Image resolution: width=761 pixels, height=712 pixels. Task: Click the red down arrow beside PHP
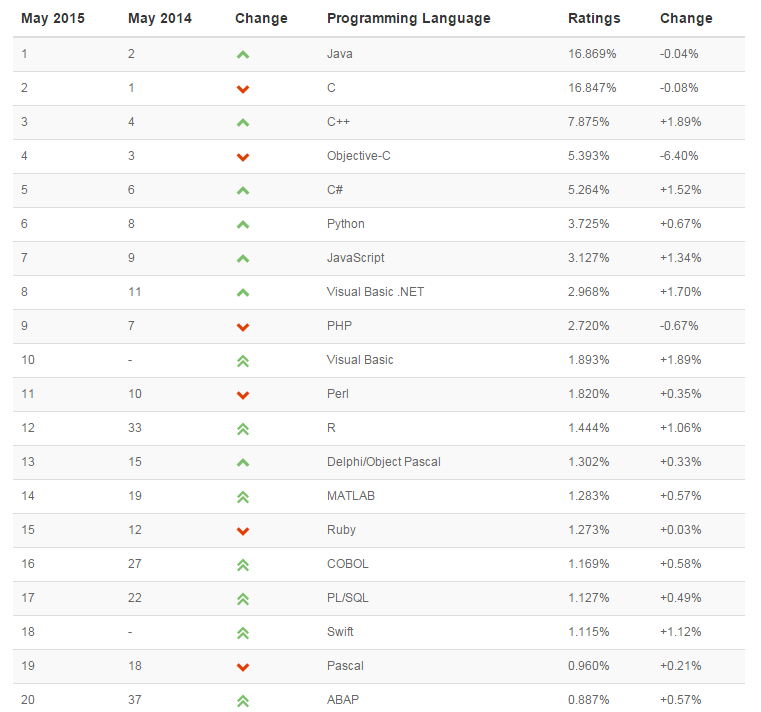[242, 327]
